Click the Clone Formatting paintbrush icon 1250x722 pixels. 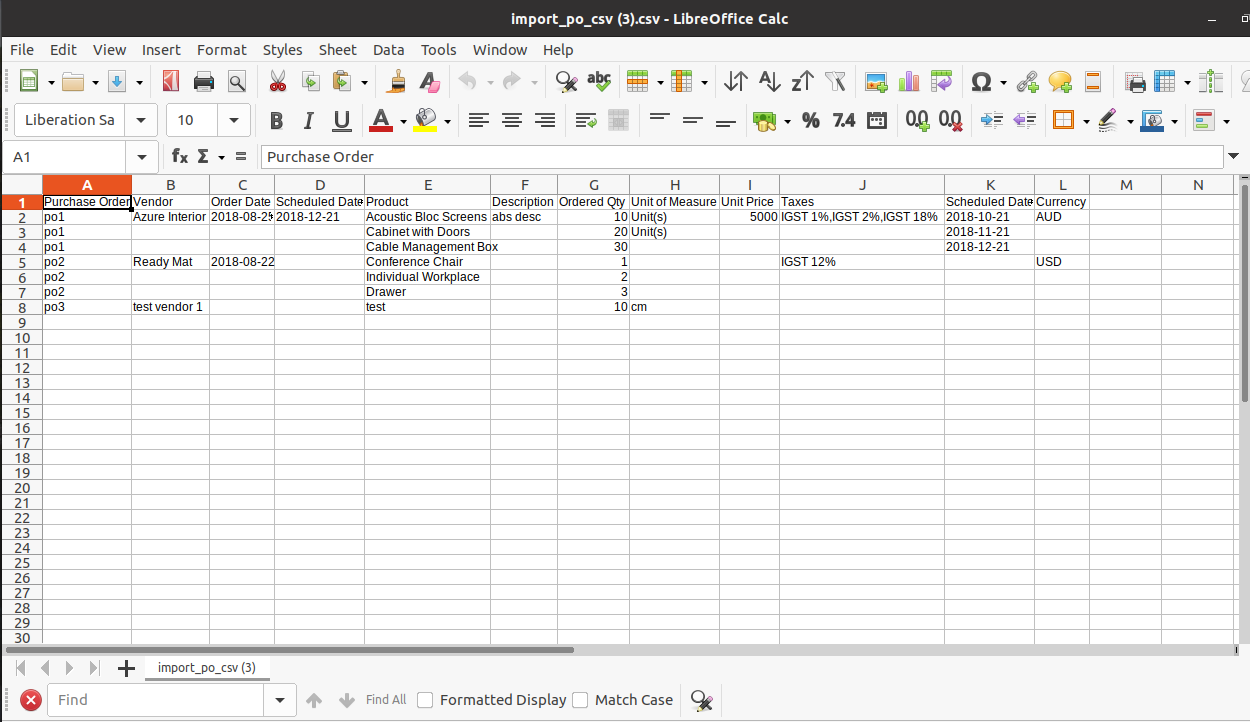coord(397,81)
